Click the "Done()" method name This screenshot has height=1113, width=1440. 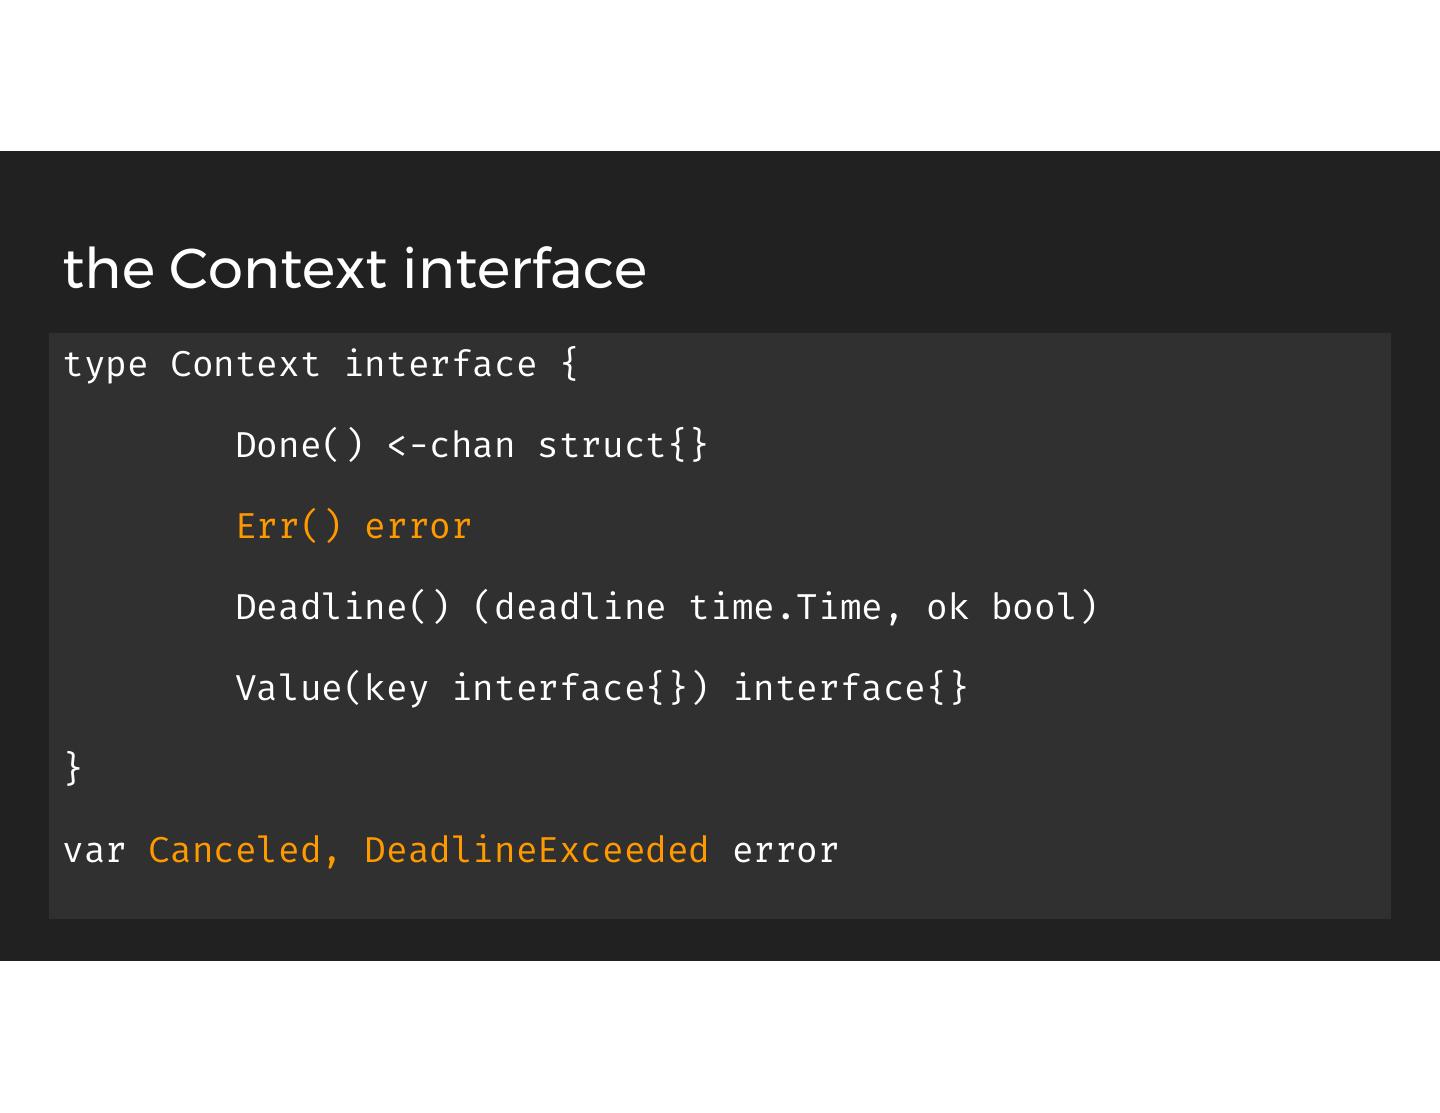coord(300,446)
